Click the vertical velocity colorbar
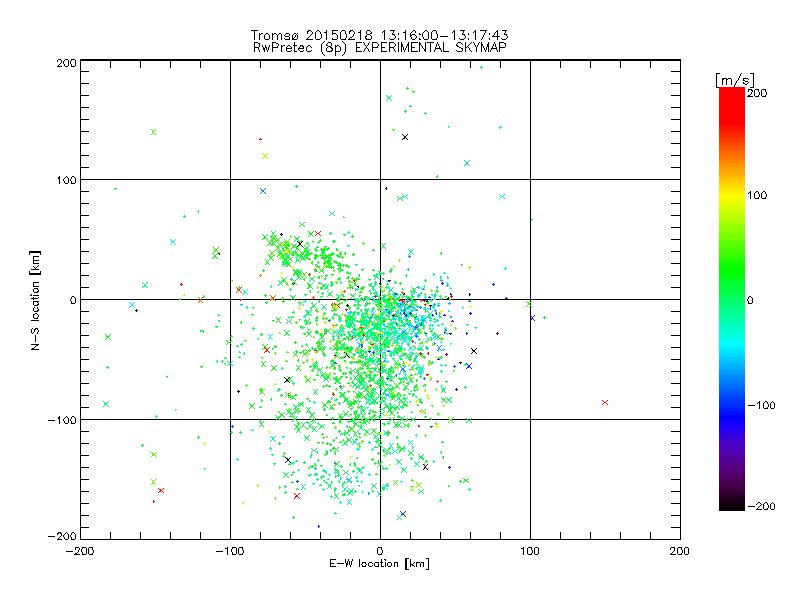This screenshot has width=800, height=600. point(732,299)
